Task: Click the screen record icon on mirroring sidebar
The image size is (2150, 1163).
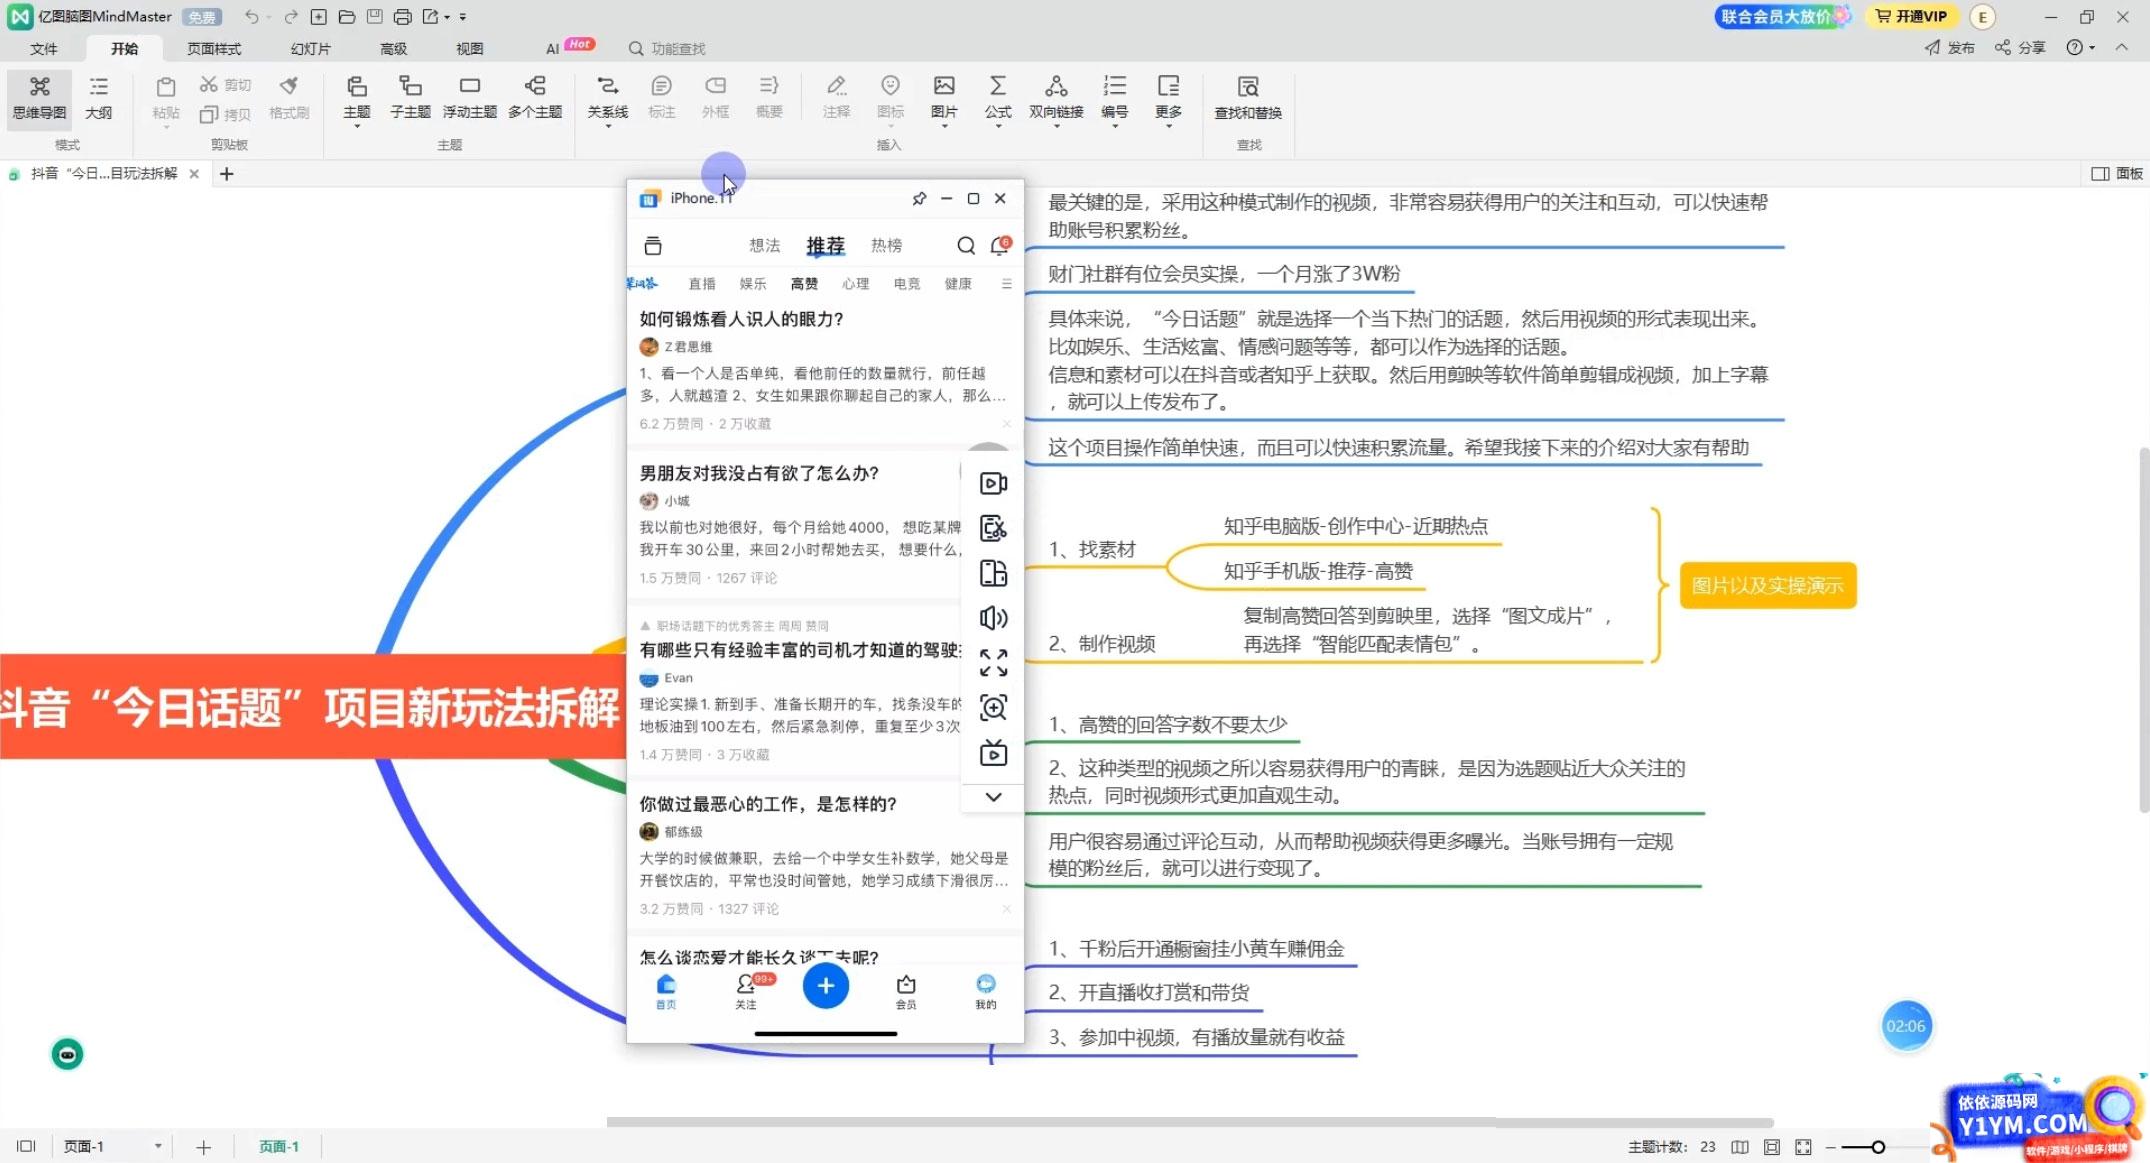Action: [993, 484]
